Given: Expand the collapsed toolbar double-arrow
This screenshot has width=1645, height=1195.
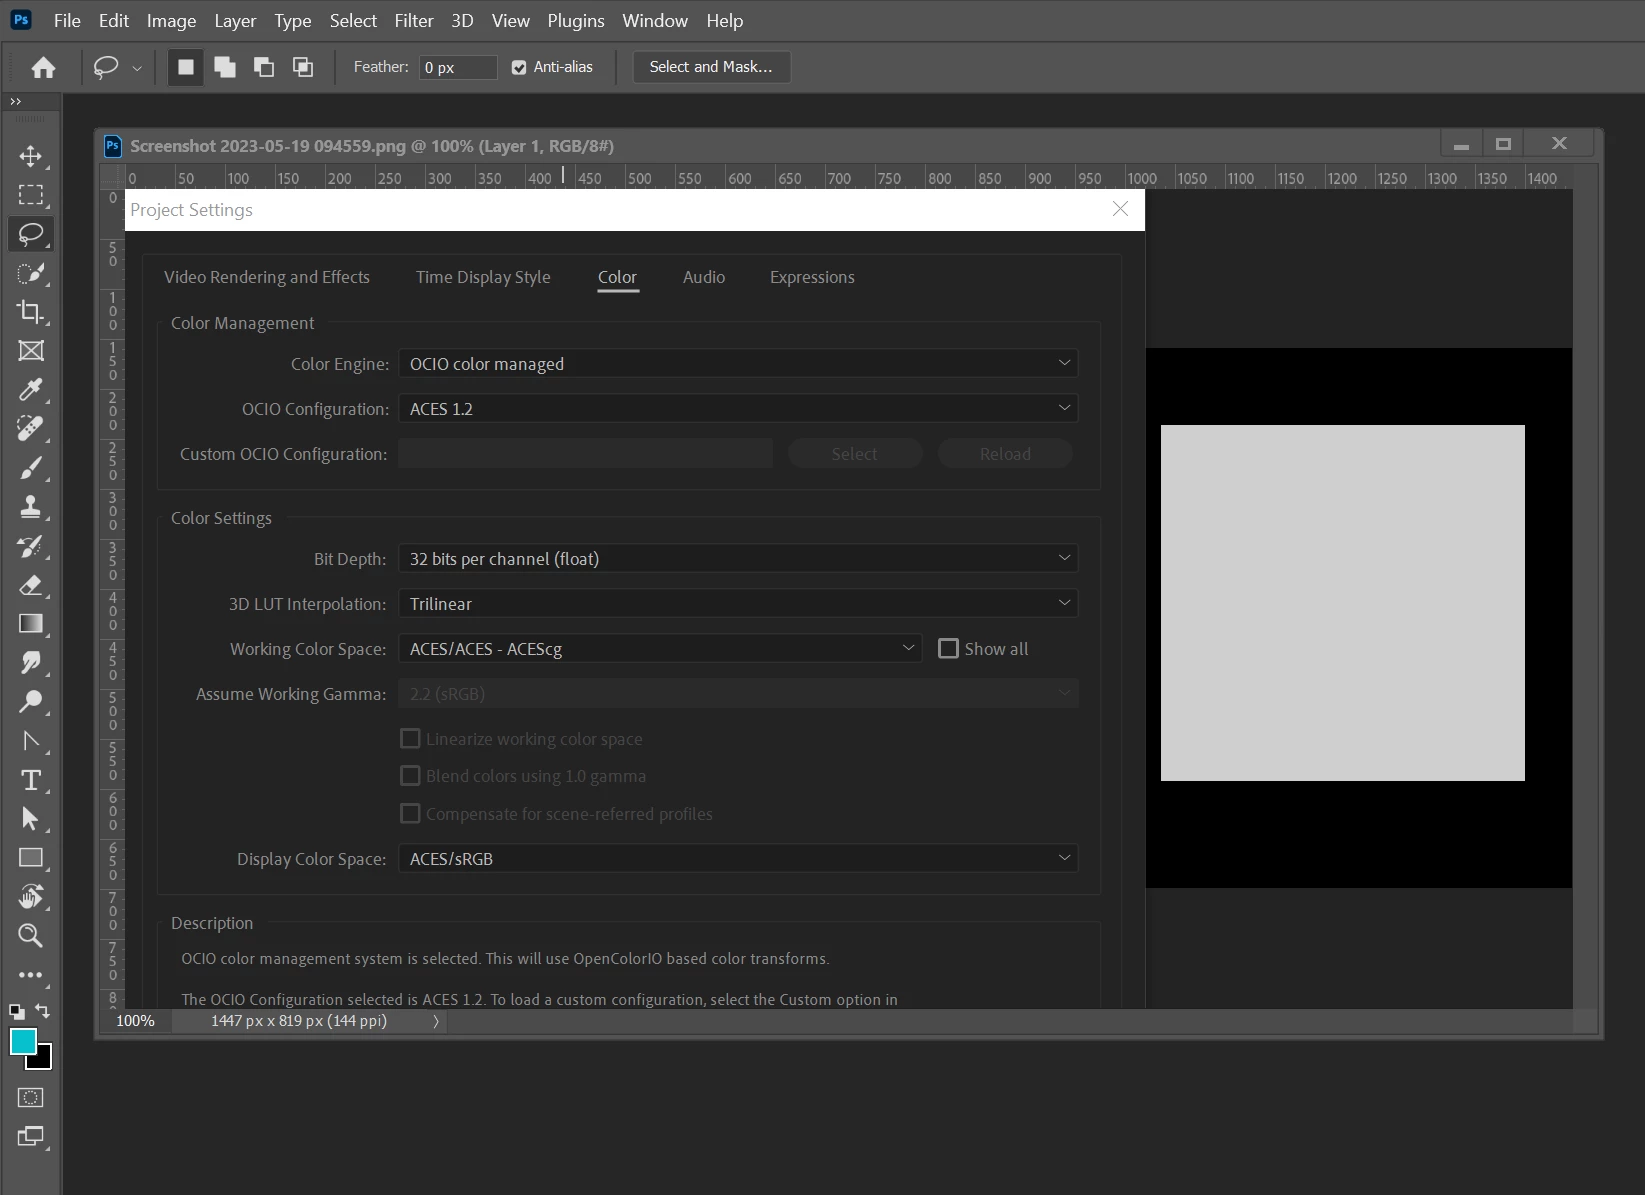Looking at the screenshot, I should (x=15, y=101).
